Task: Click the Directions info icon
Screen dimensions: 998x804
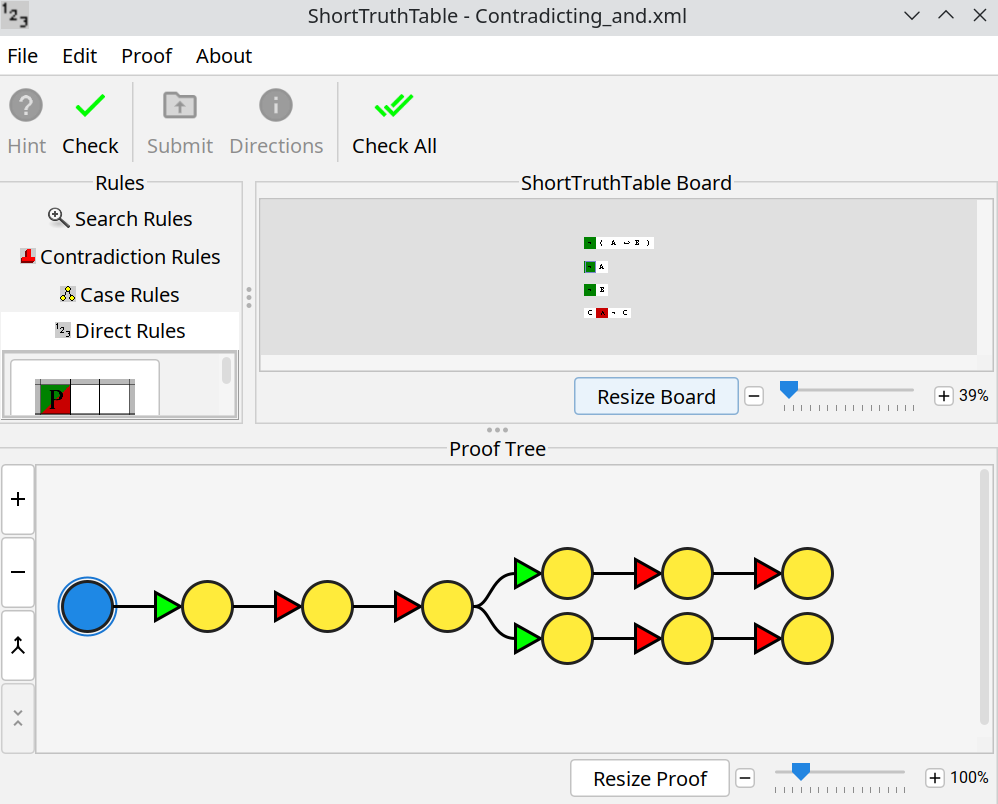Action: [x=276, y=104]
